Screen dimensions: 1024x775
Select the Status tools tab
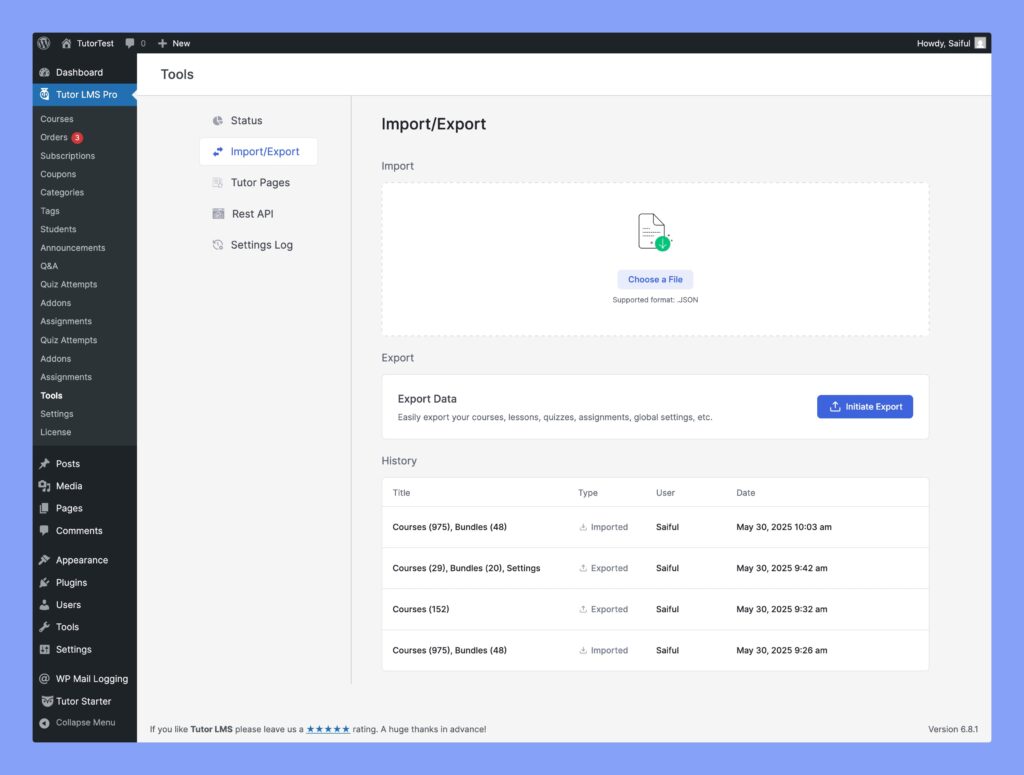tap(259, 121)
